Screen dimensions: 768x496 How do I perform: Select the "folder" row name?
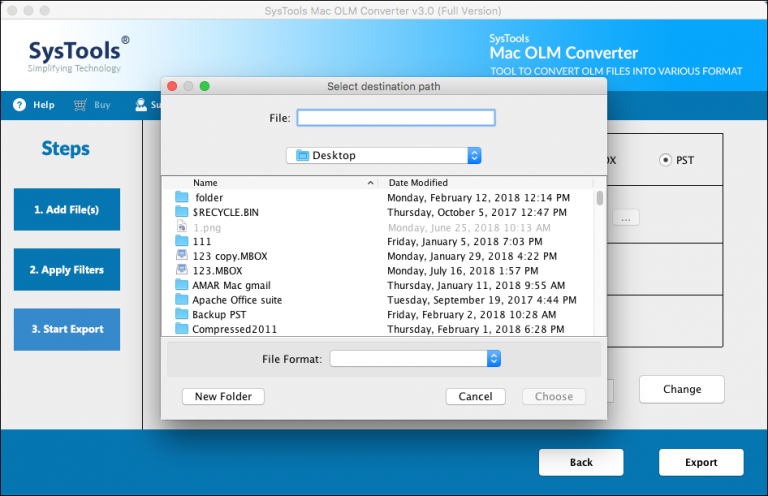tap(209, 198)
